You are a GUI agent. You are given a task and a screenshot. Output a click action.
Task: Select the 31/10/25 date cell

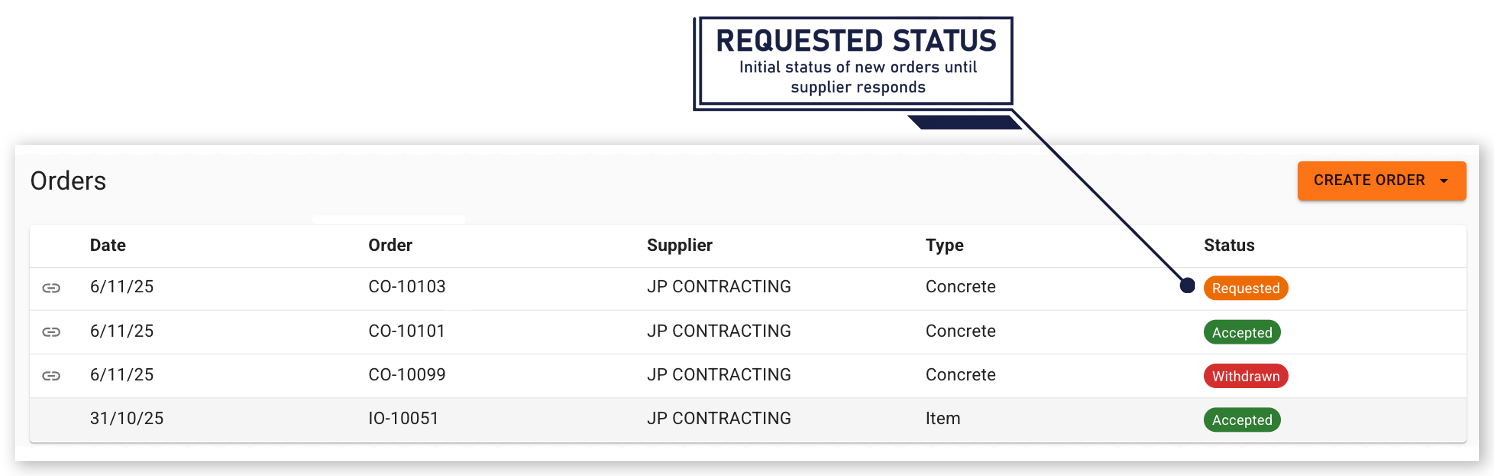[x=127, y=419]
